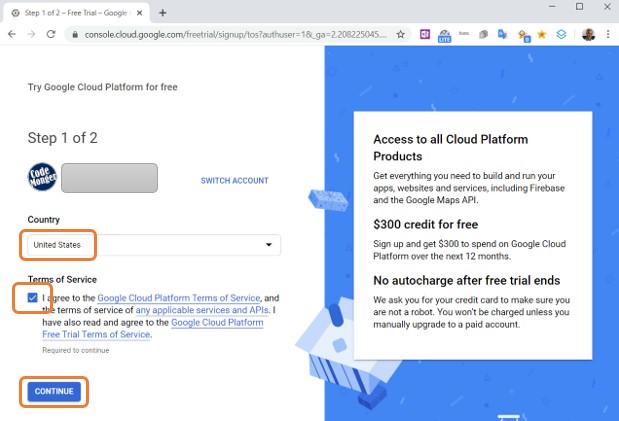Select the Step 1 of 2 Free Trial tab
The width and height of the screenshot is (619, 421).
pos(76,13)
